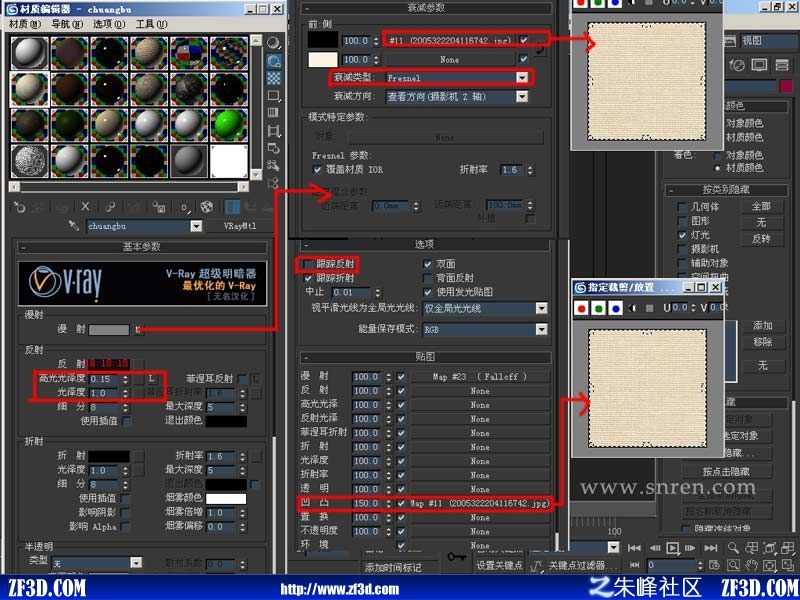Click the VRayMtl material type button

(x=239, y=226)
